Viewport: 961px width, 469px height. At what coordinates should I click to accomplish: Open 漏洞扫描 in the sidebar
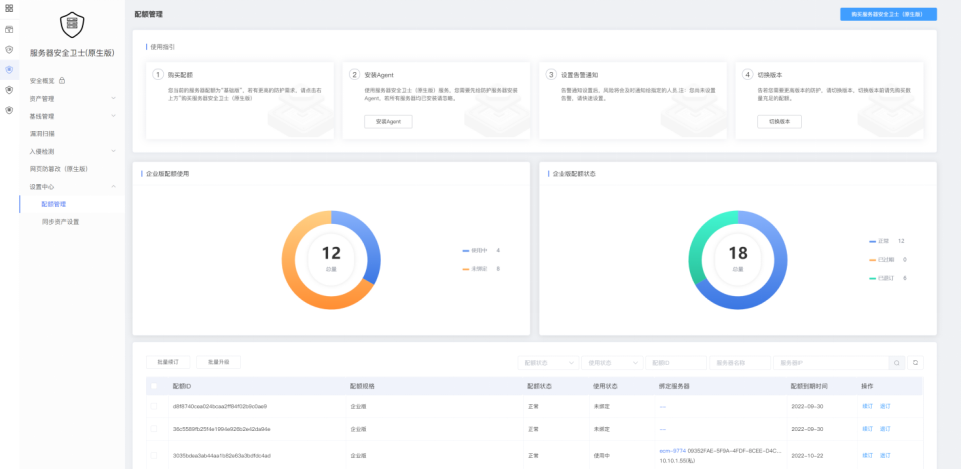click(x=42, y=133)
